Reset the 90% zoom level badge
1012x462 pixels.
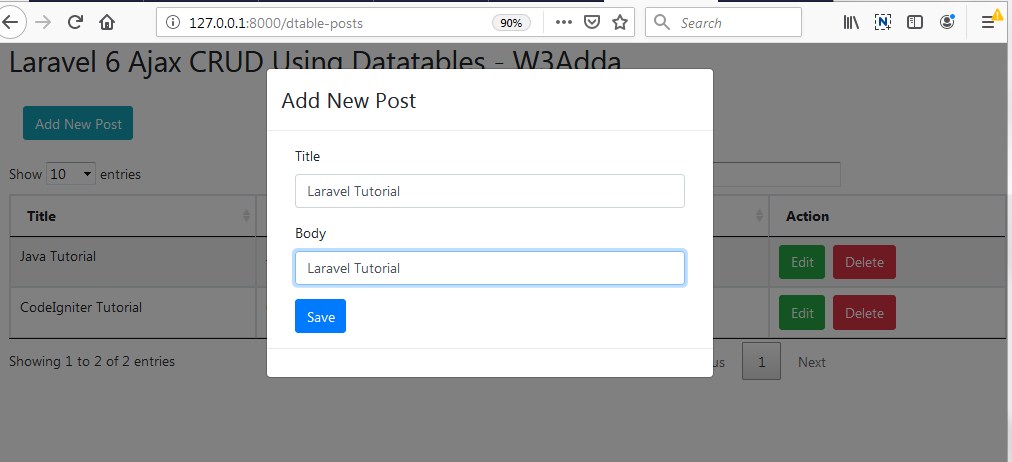click(511, 23)
